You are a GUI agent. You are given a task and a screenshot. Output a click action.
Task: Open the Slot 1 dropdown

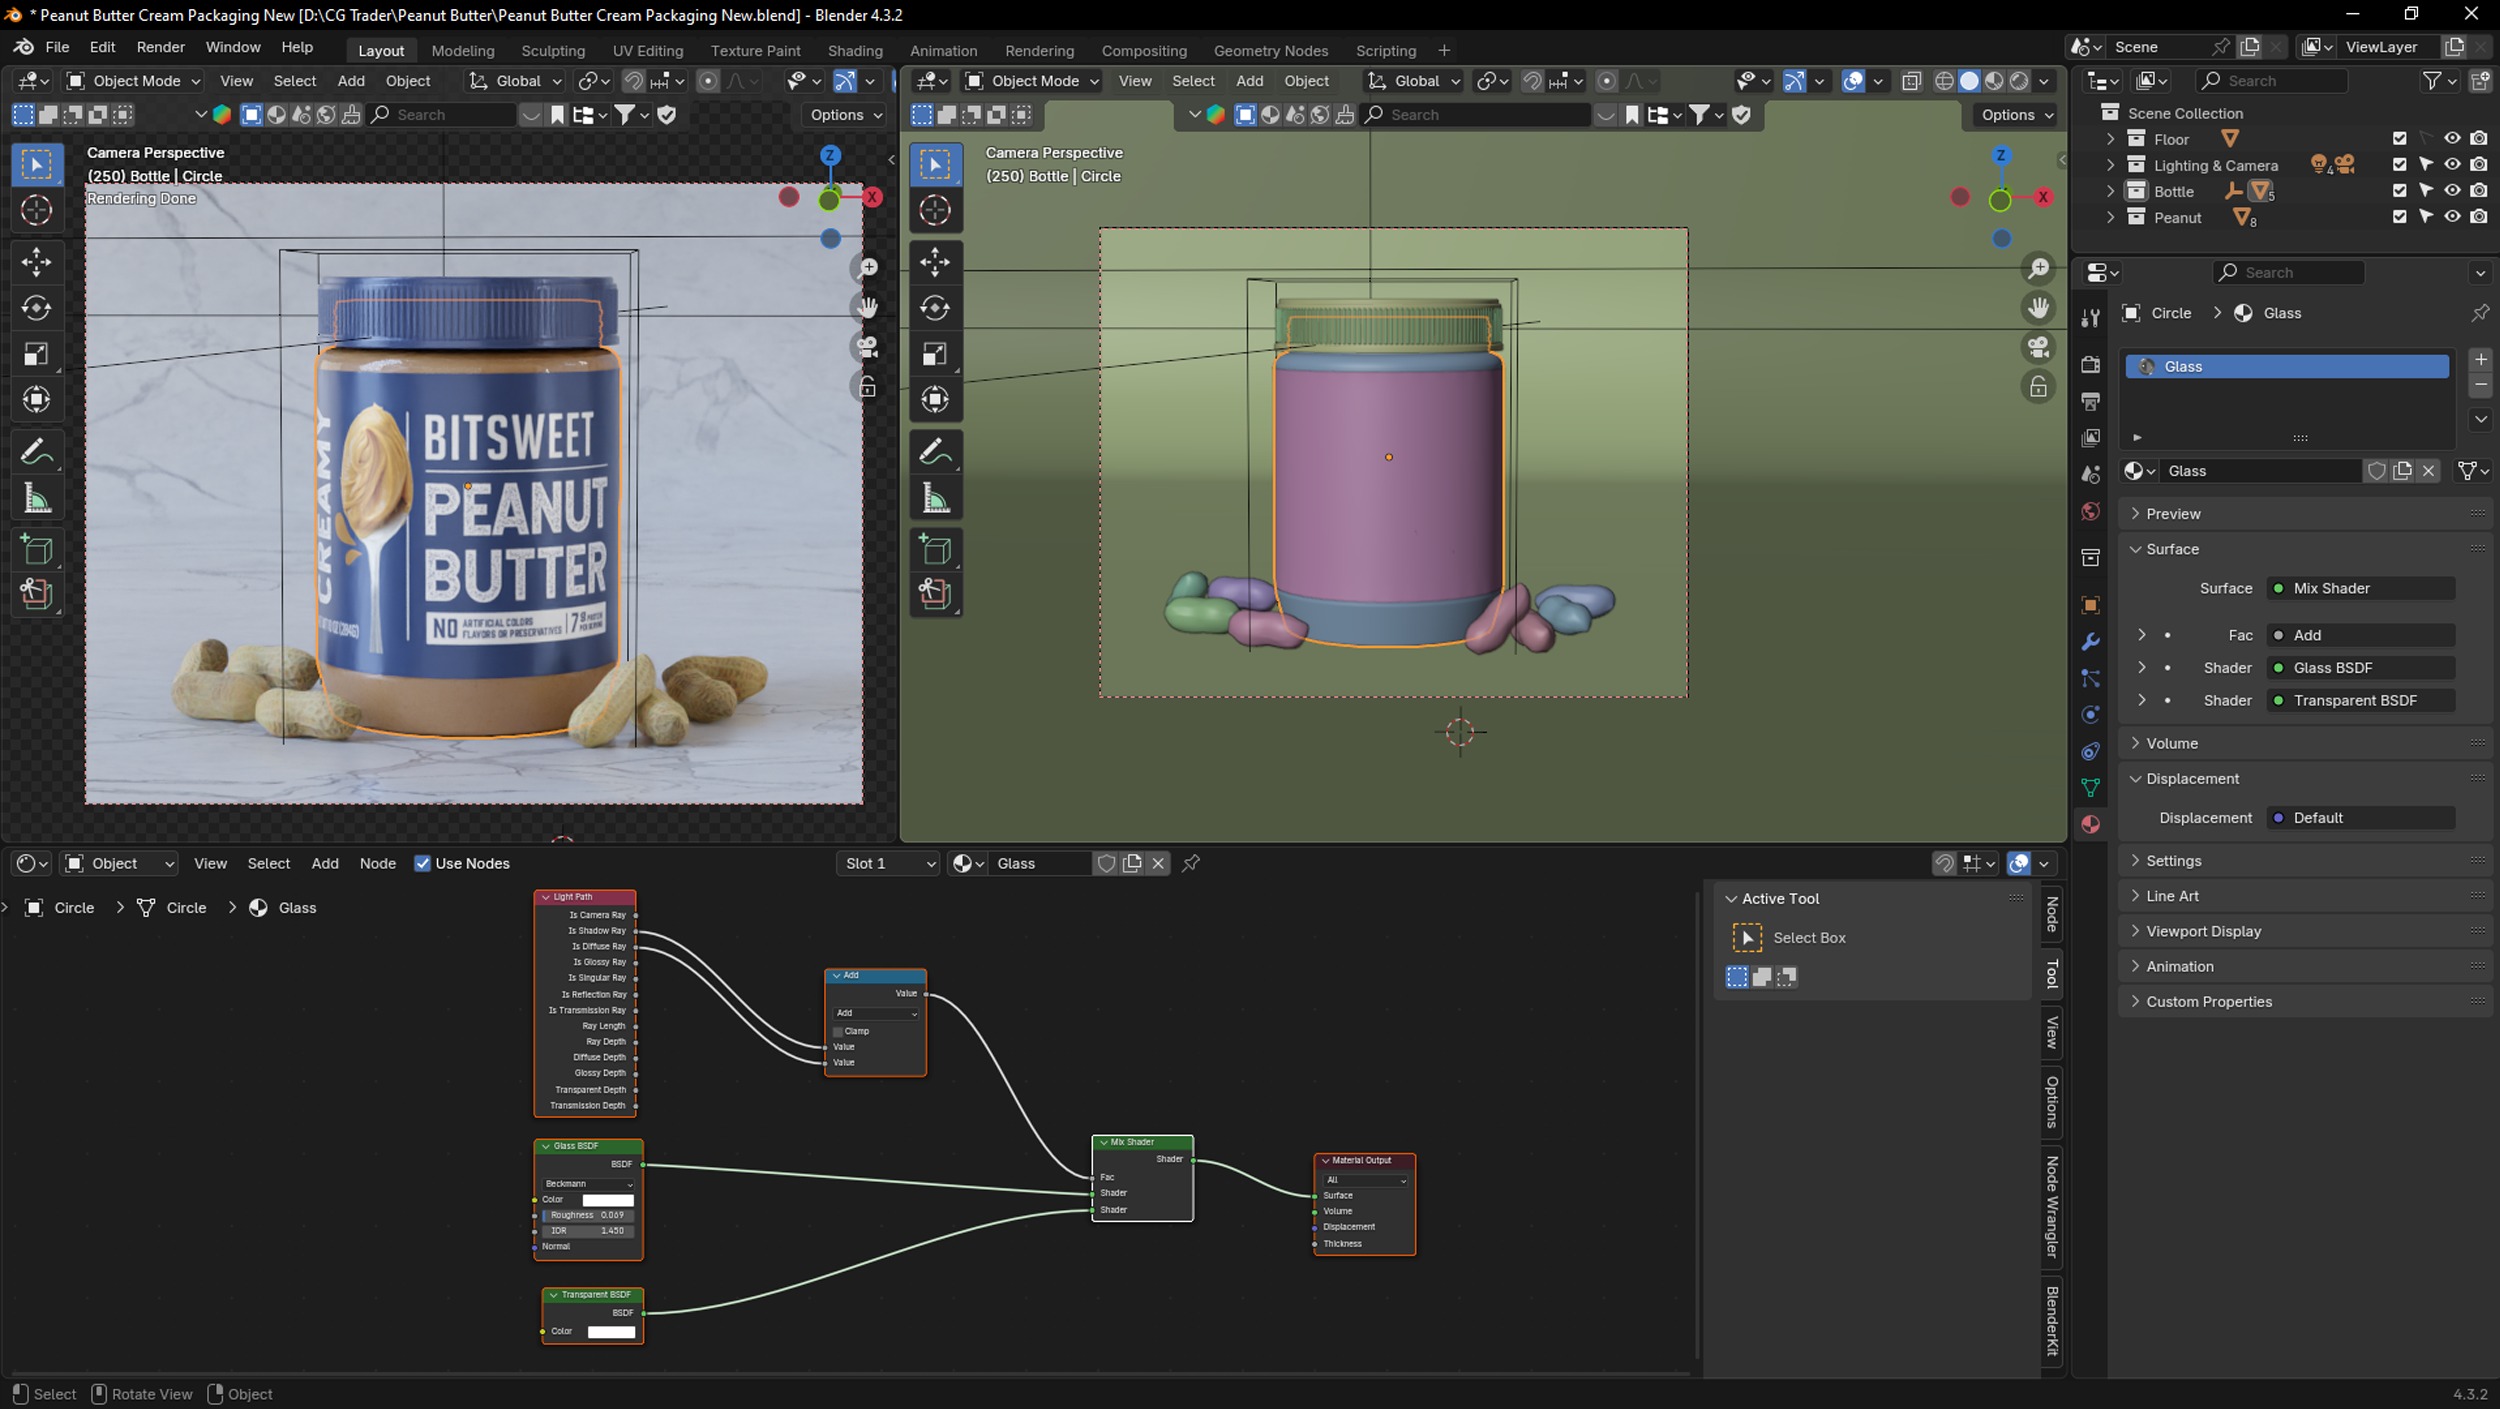pos(887,863)
